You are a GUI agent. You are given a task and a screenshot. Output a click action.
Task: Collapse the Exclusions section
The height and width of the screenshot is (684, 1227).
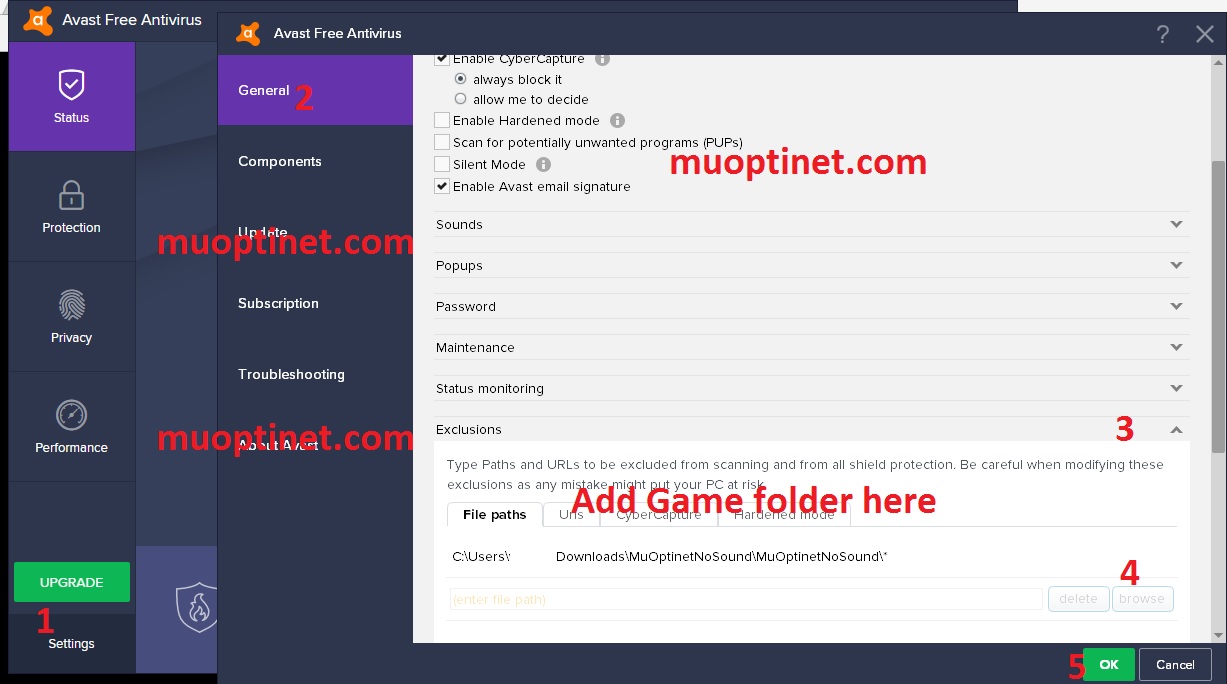[x=1176, y=430]
